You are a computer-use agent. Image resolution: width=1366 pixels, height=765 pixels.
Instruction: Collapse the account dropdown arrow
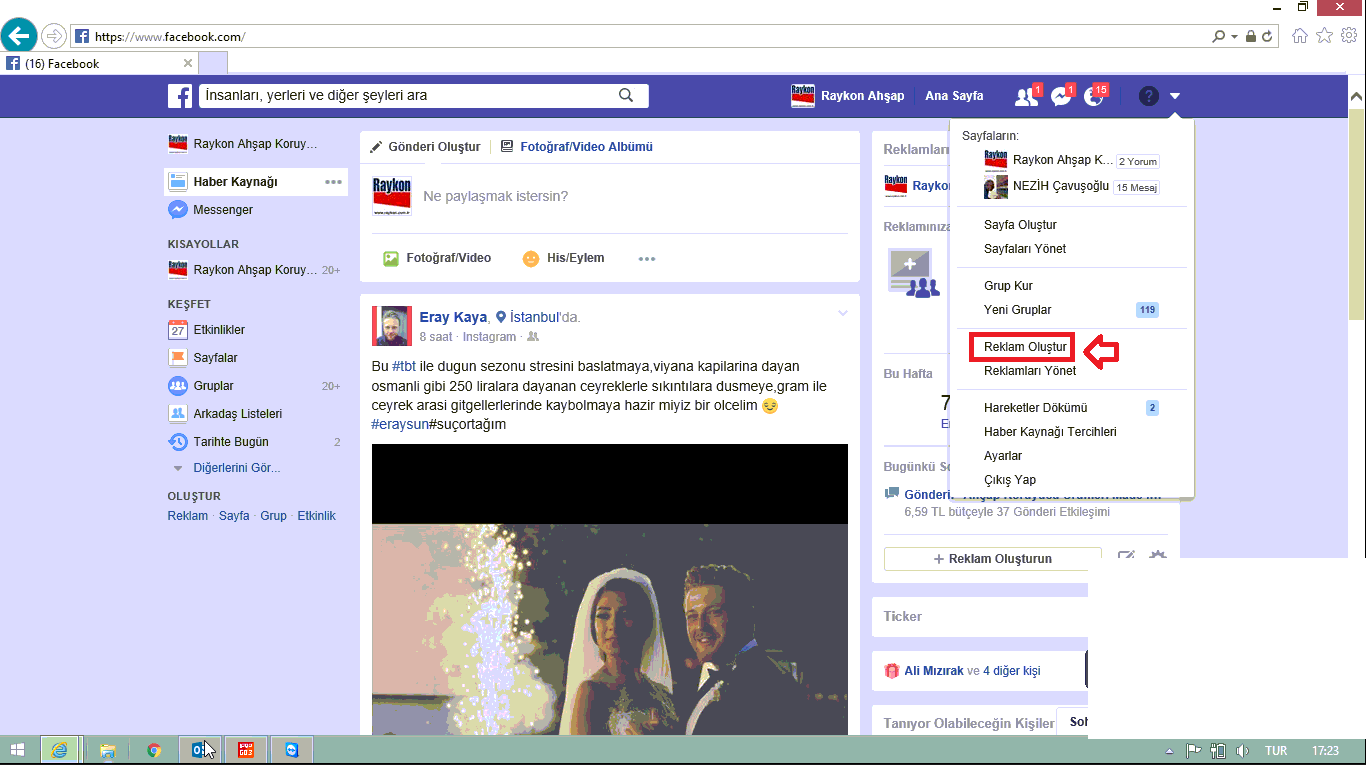(x=1175, y=96)
